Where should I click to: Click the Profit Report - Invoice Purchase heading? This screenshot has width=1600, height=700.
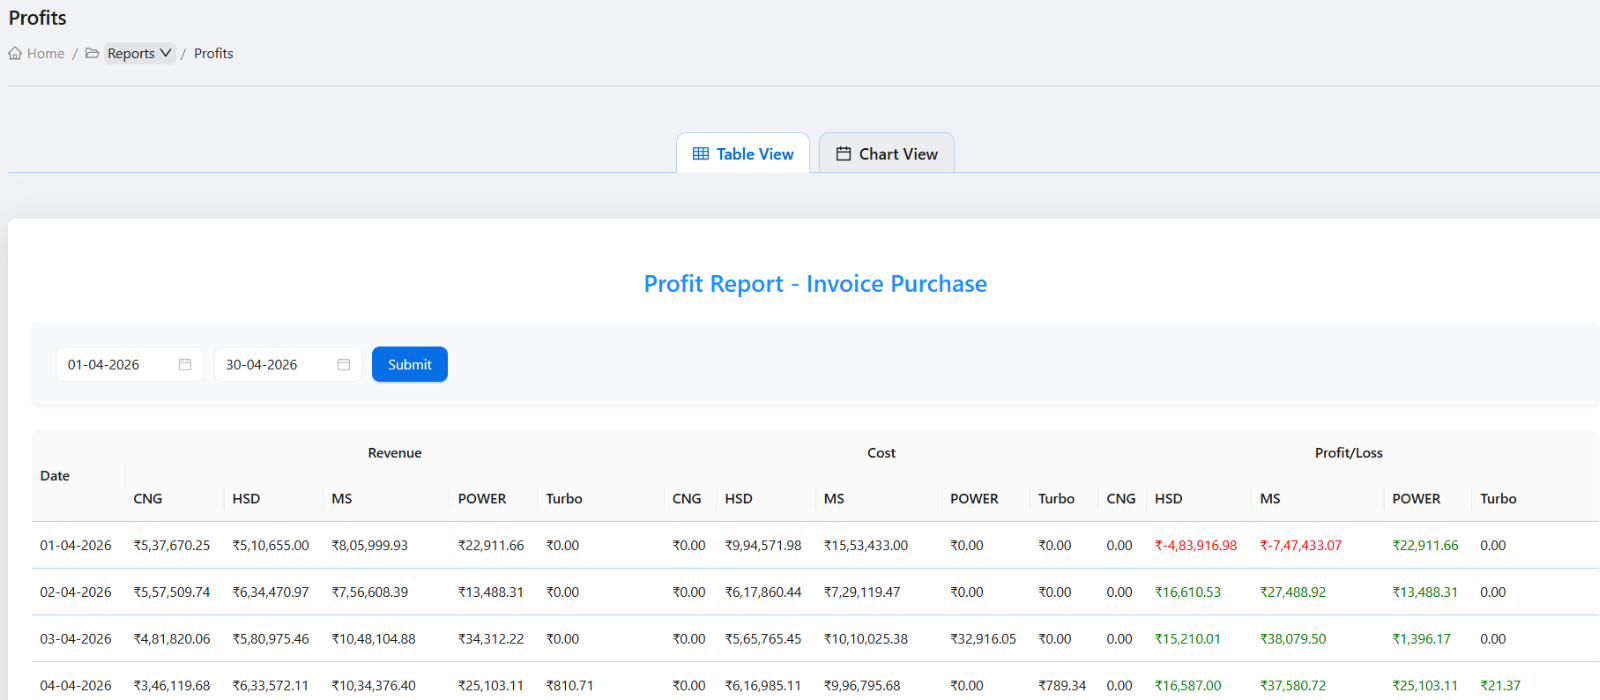coord(815,284)
